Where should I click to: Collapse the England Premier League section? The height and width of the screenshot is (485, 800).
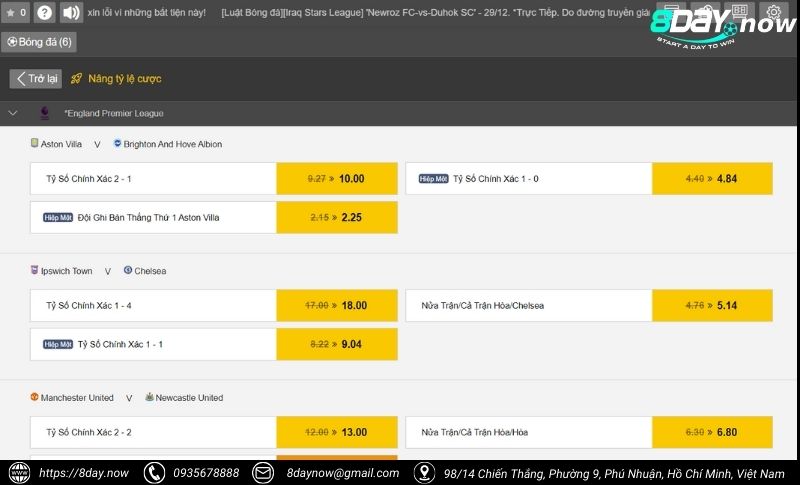tap(13, 113)
